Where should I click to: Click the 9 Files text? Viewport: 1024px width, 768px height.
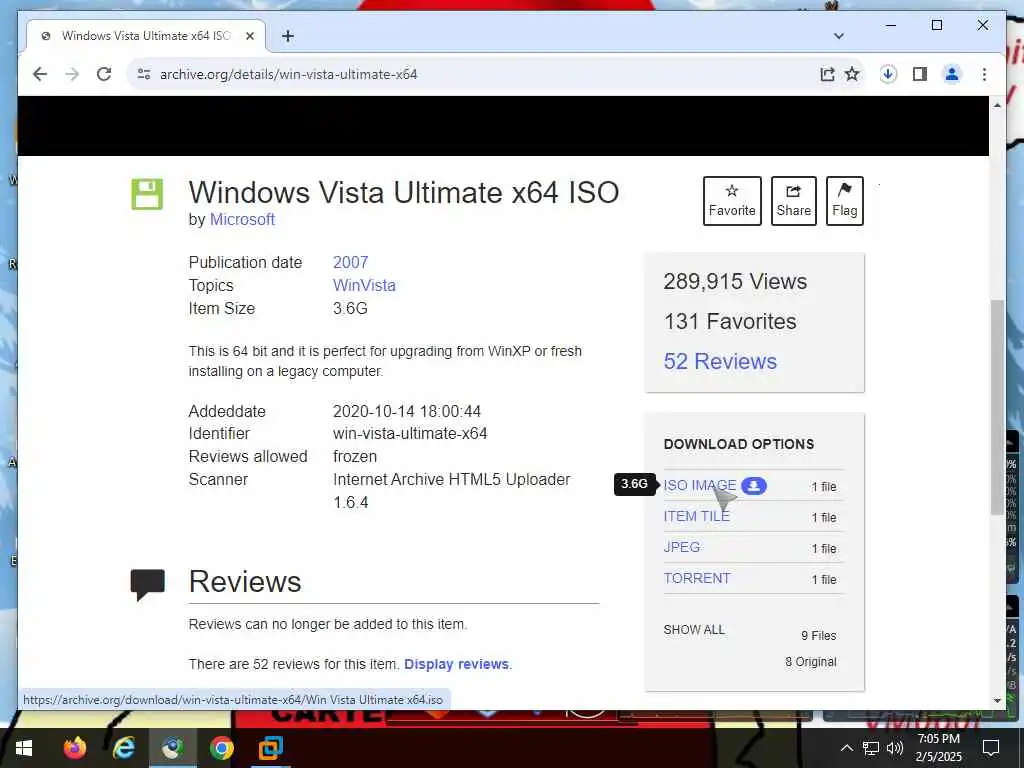(819, 635)
